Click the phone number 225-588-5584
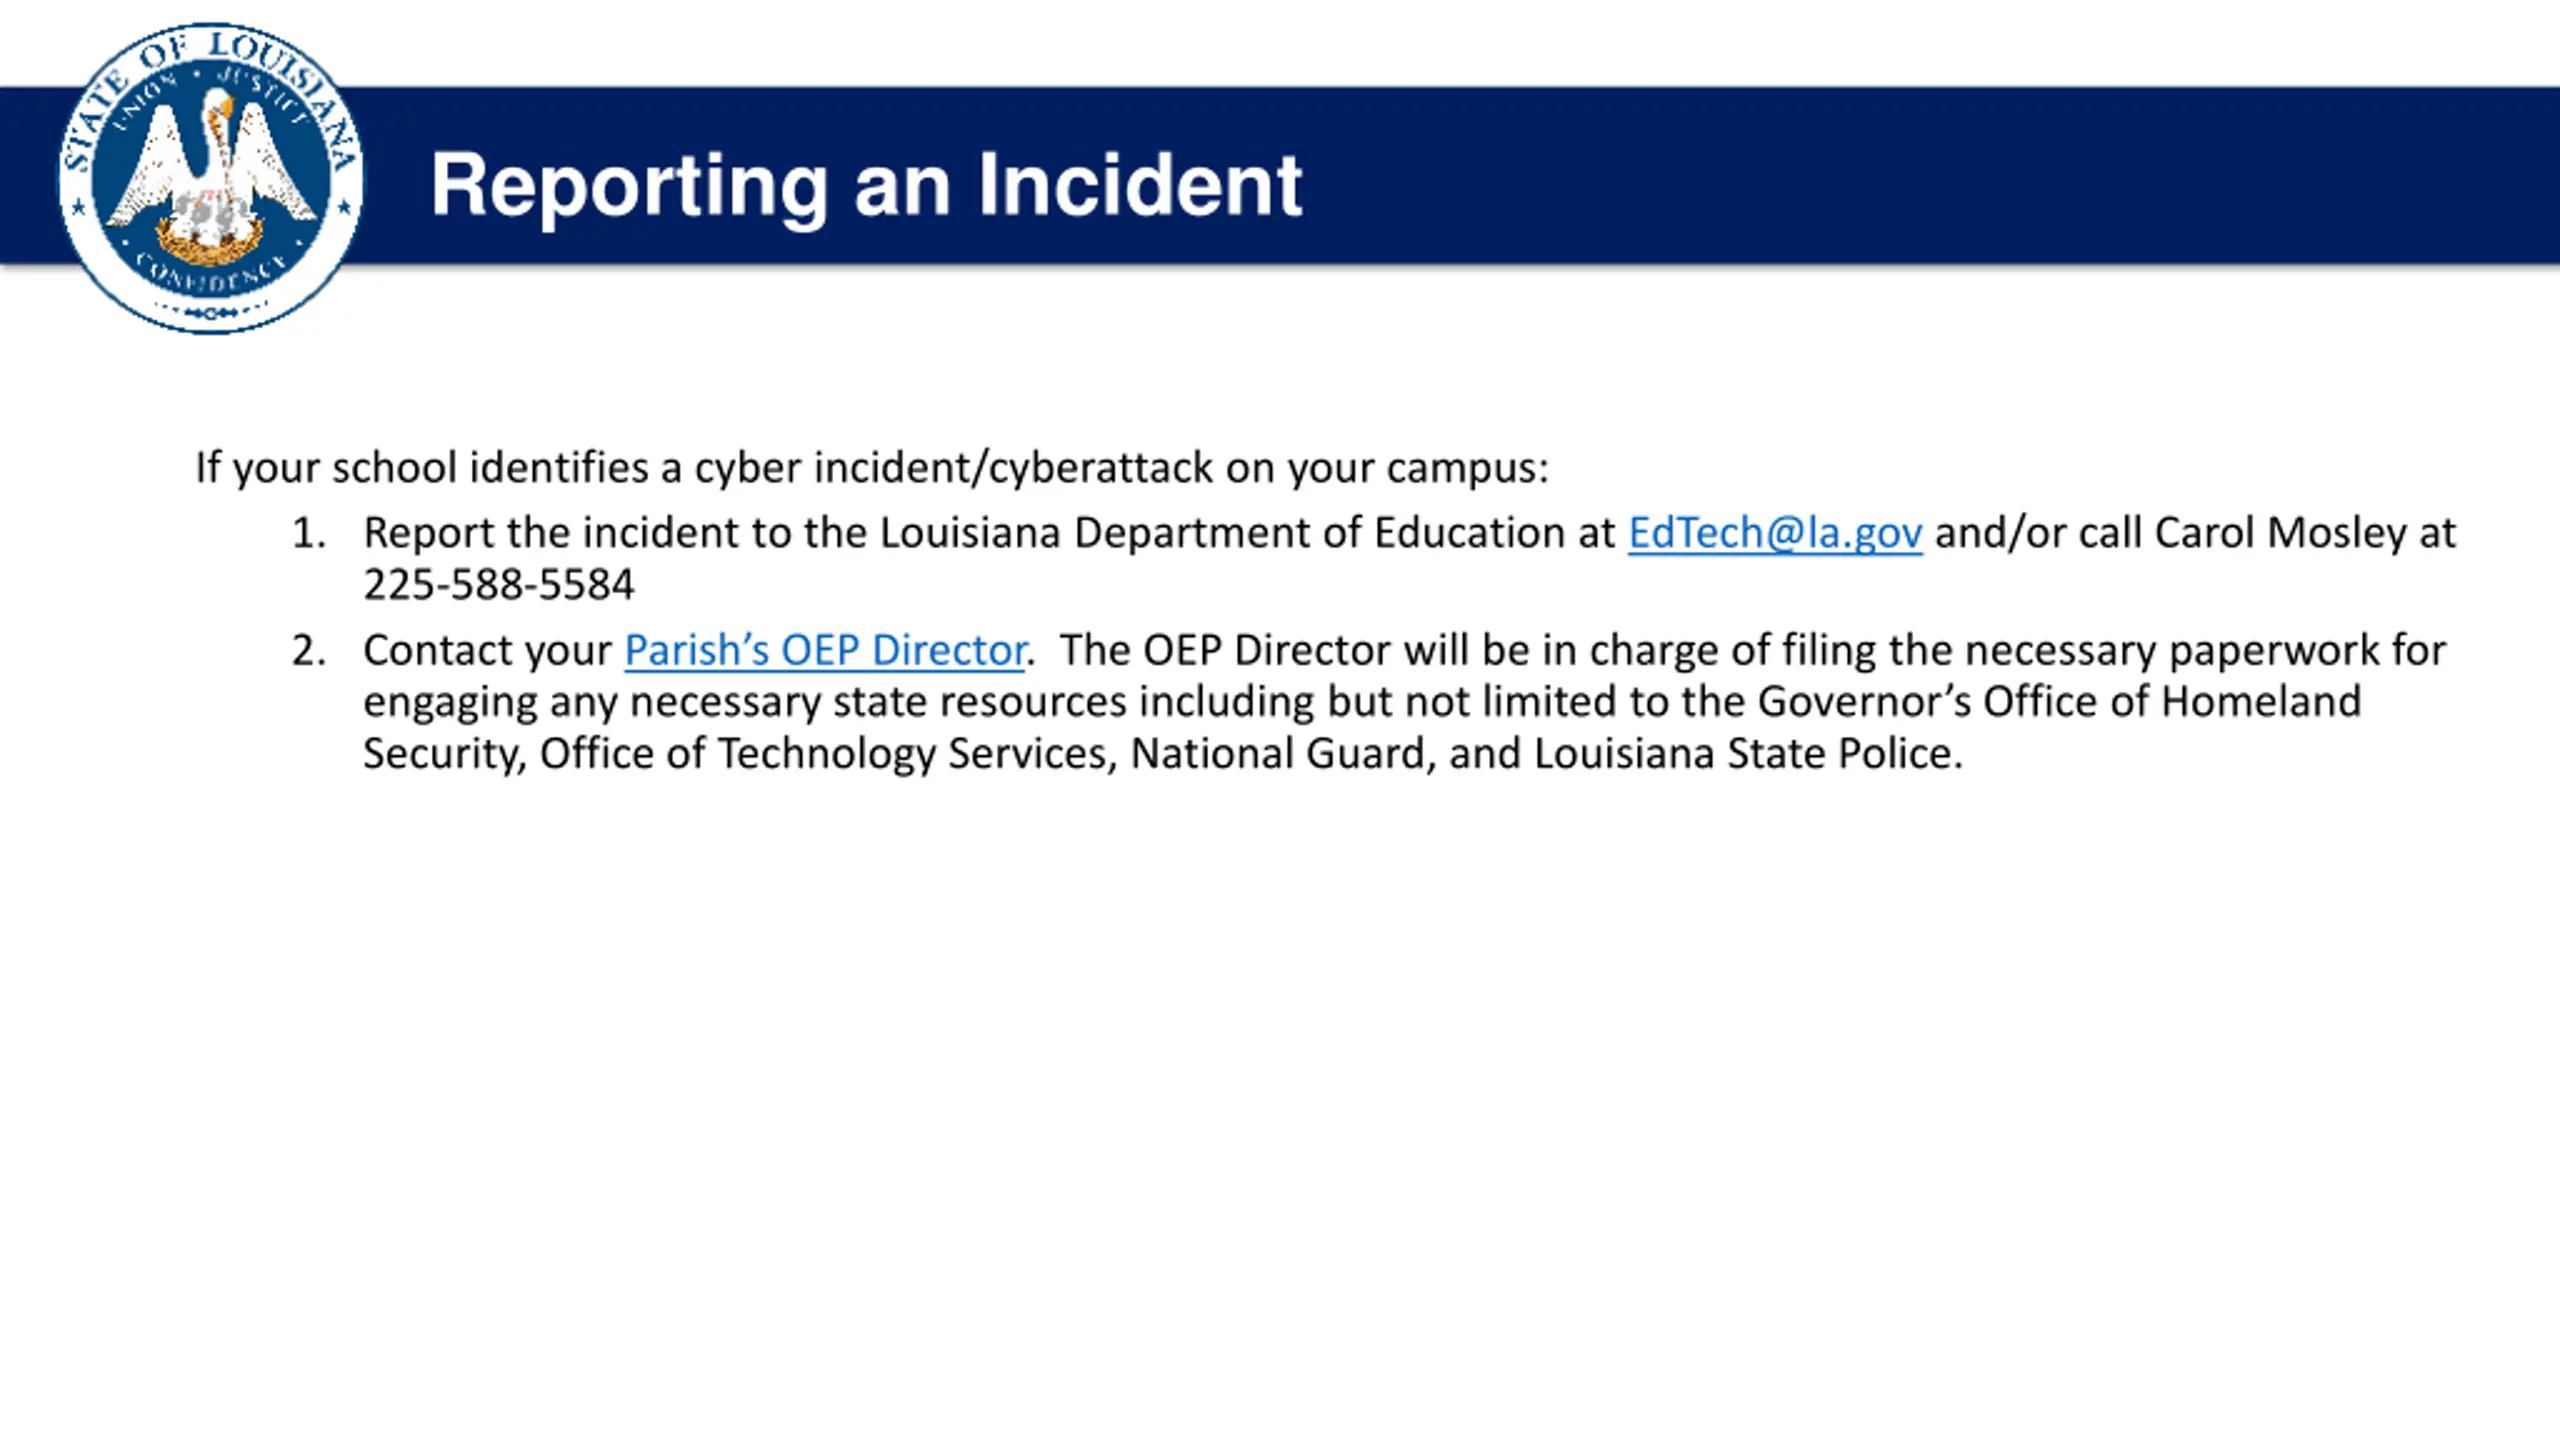The image size is (2560, 1440). tap(498, 585)
